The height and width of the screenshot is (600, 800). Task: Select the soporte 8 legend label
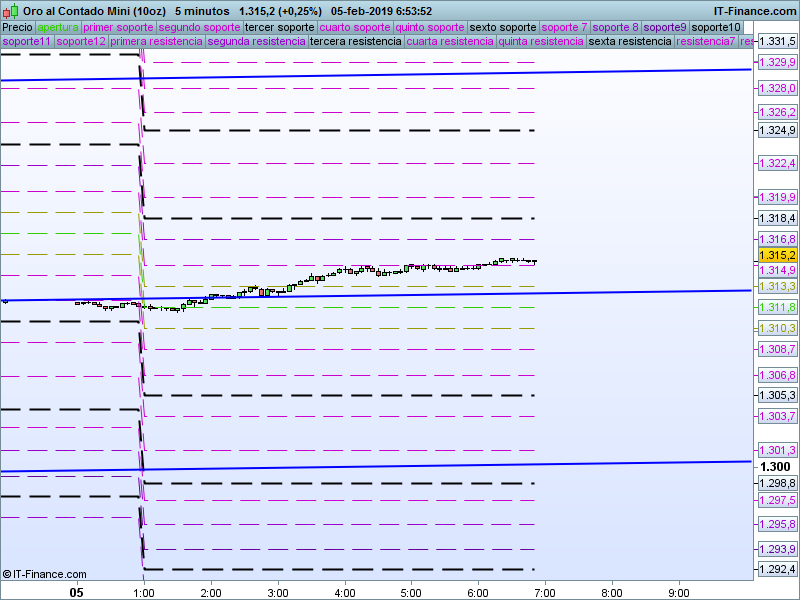pyautogui.click(x=615, y=27)
